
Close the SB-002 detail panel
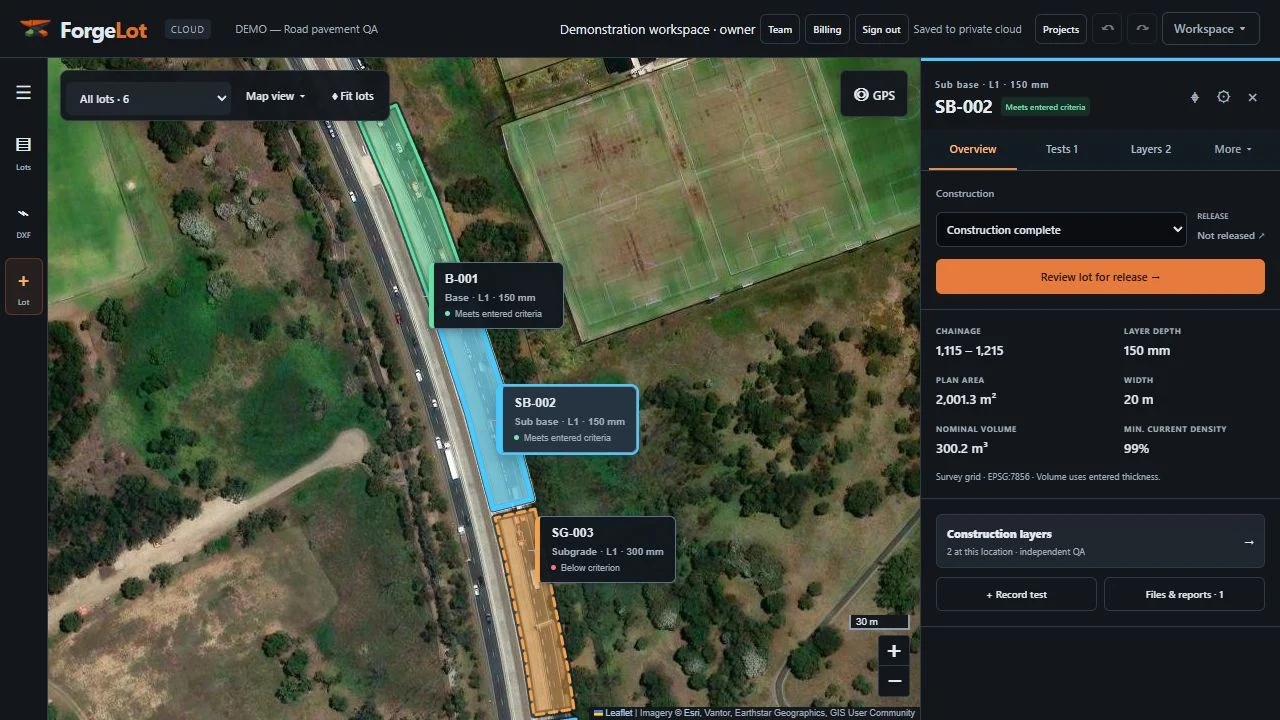(x=1252, y=97)
